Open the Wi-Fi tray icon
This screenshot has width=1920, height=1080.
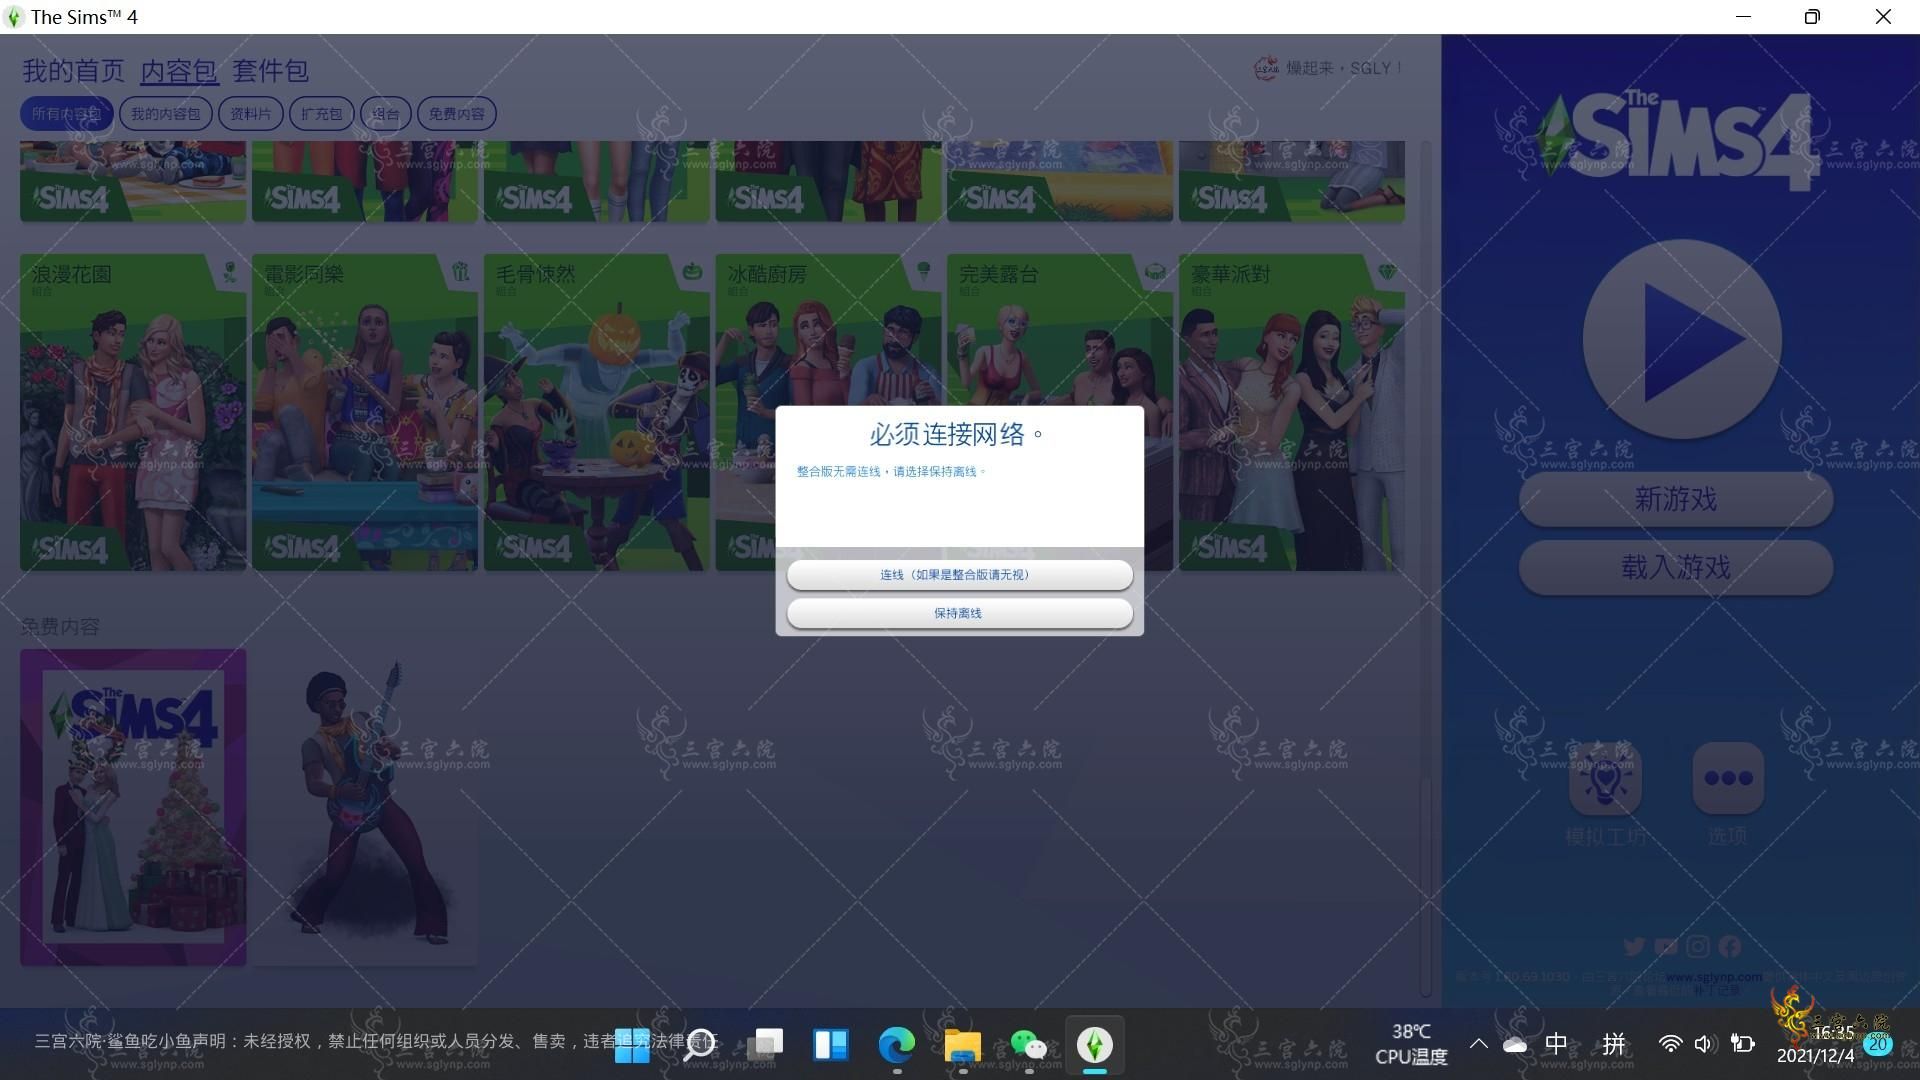[x=1670, y=1045]
